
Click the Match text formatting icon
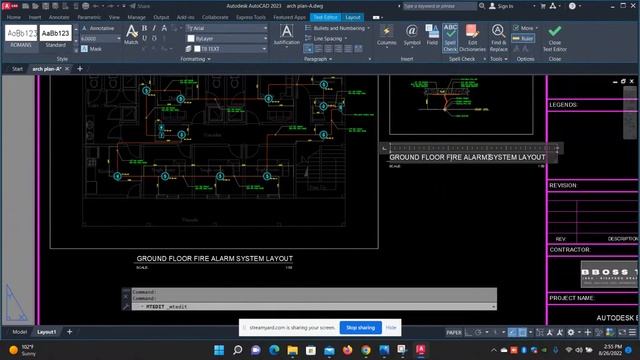point(131,35)
